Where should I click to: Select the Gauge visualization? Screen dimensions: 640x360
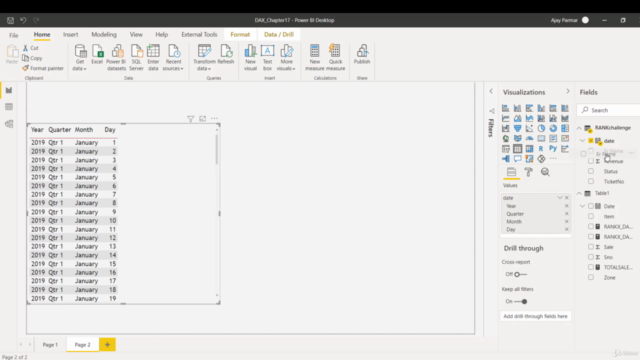tap(529, 139)
